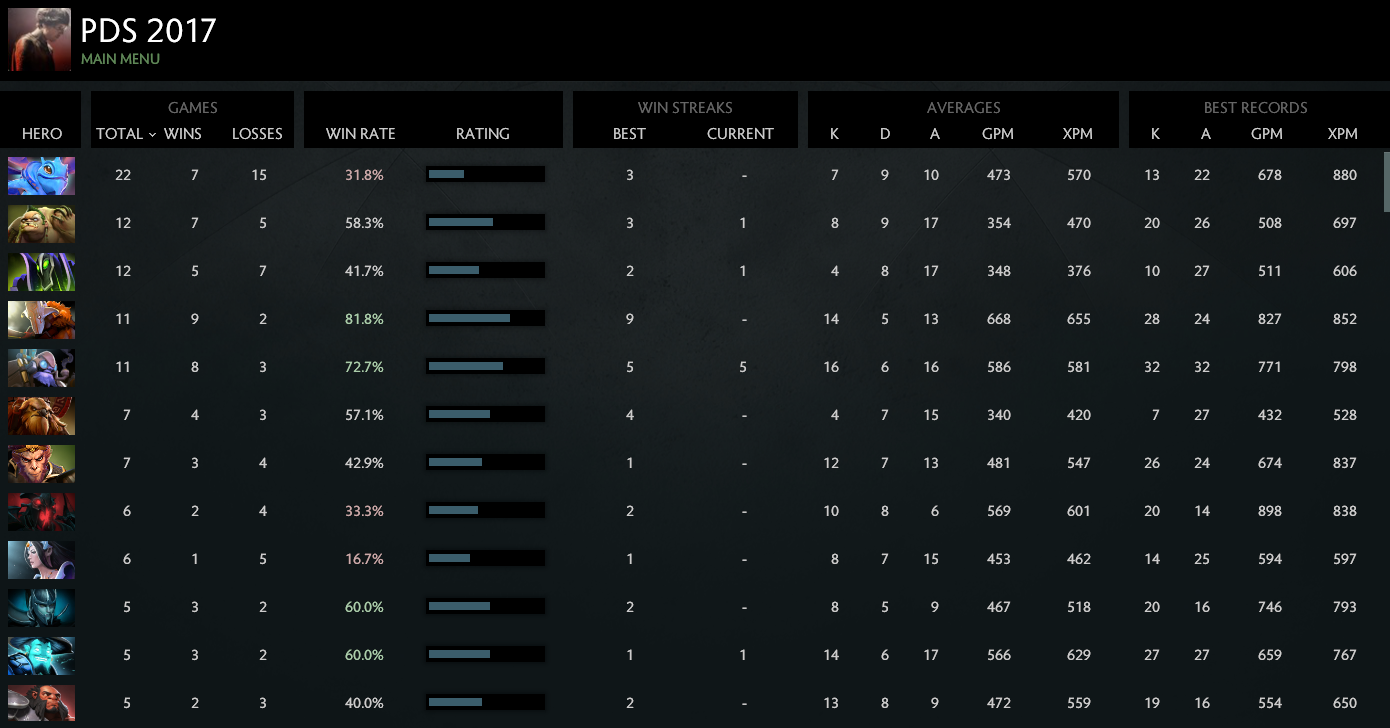This screenshot has width=1390, height=728.
Task: Select the Rubick hero portrait
Action: 41,271
